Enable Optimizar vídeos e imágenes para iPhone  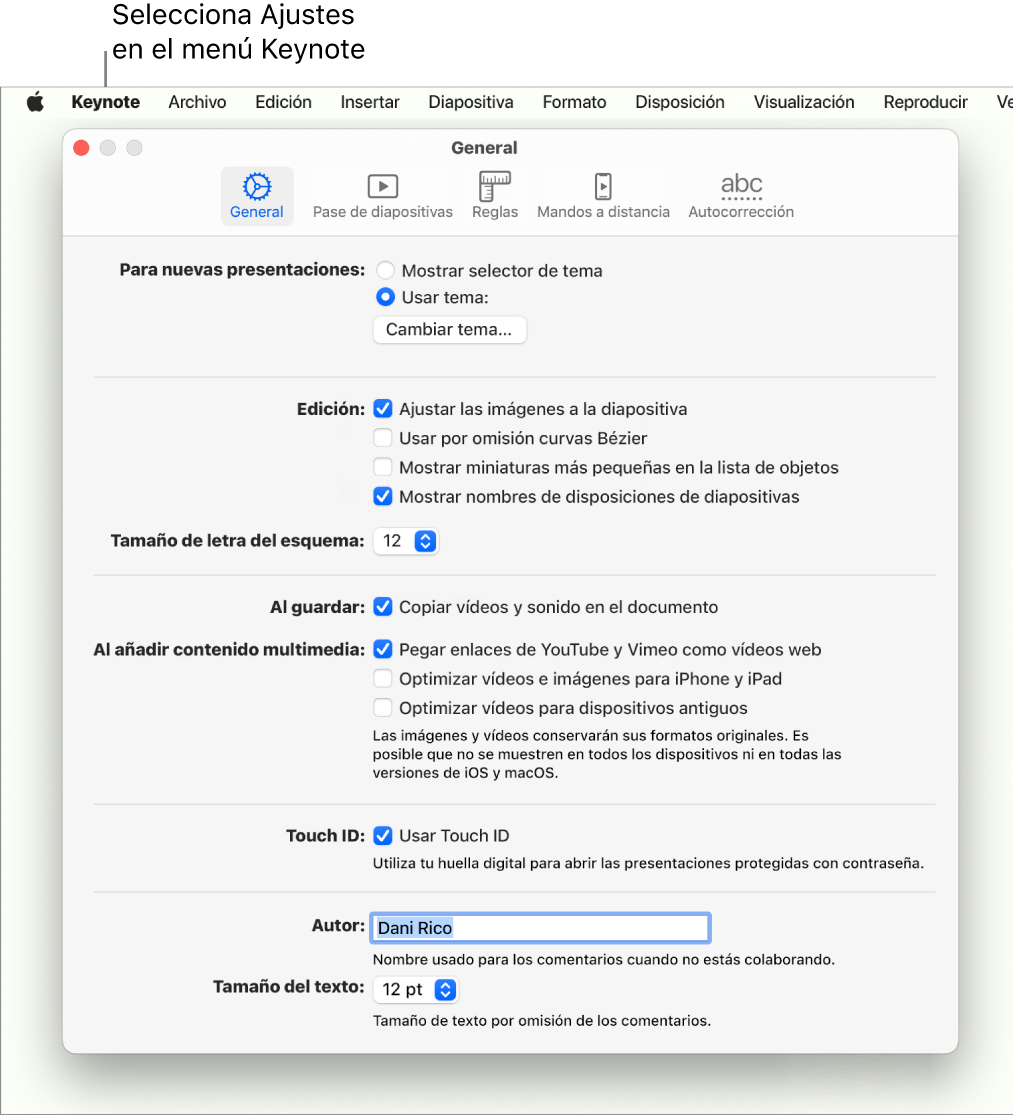382,678
